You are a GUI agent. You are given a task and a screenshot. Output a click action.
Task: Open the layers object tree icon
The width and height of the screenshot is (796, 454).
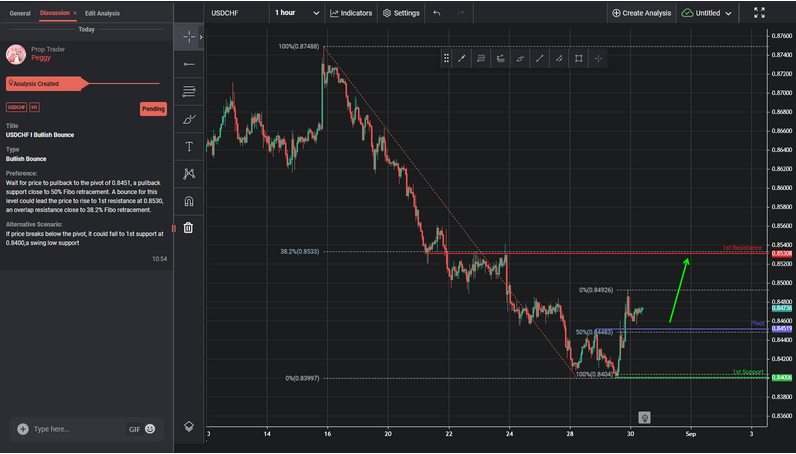tap(189, 426)
